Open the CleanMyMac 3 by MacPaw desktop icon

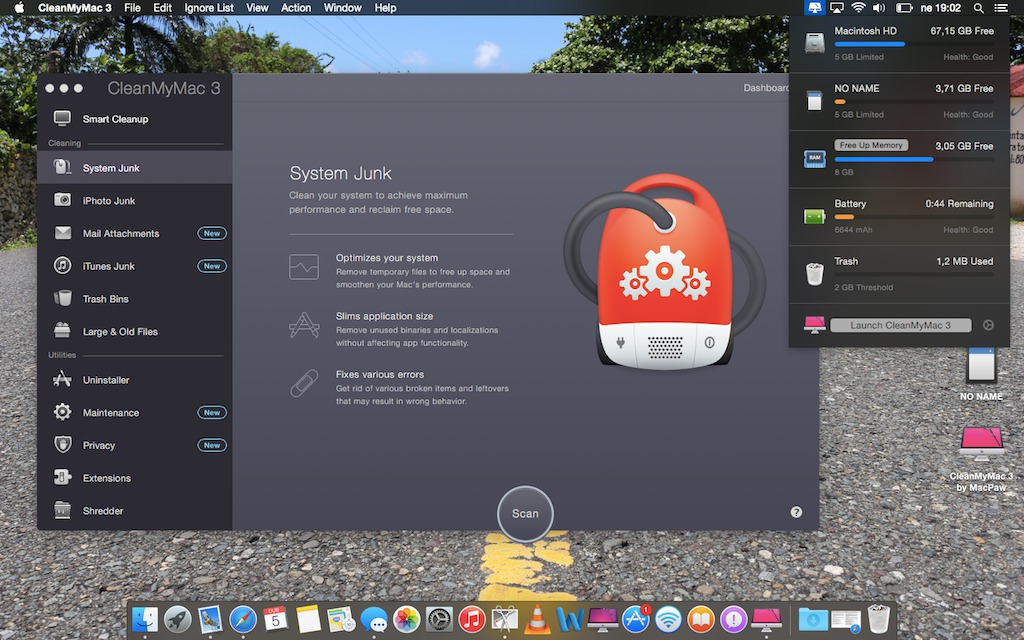point(981,457)
